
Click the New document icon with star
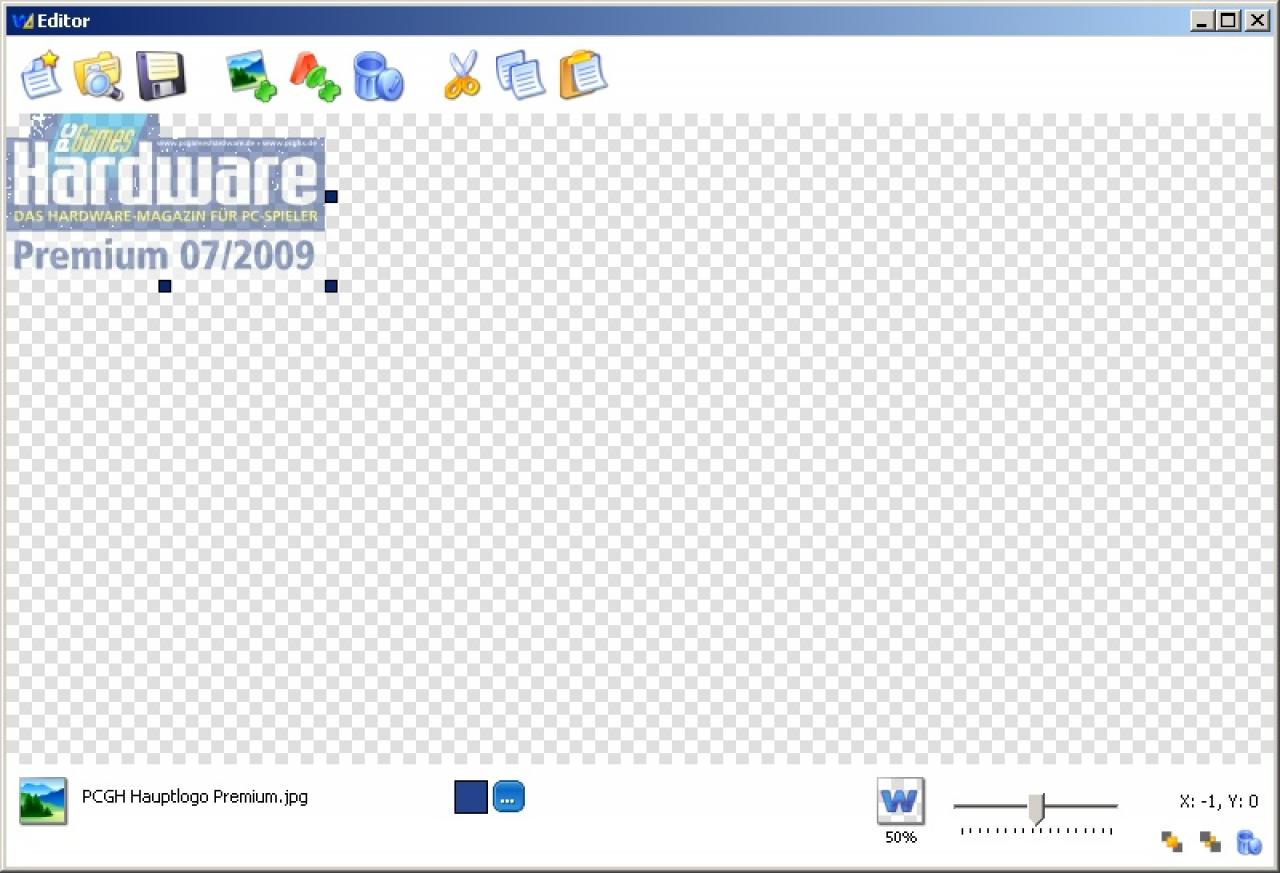41,76
